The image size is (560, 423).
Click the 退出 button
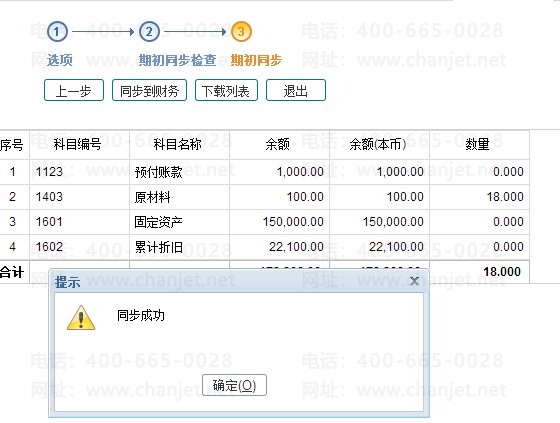click(296, 90)
